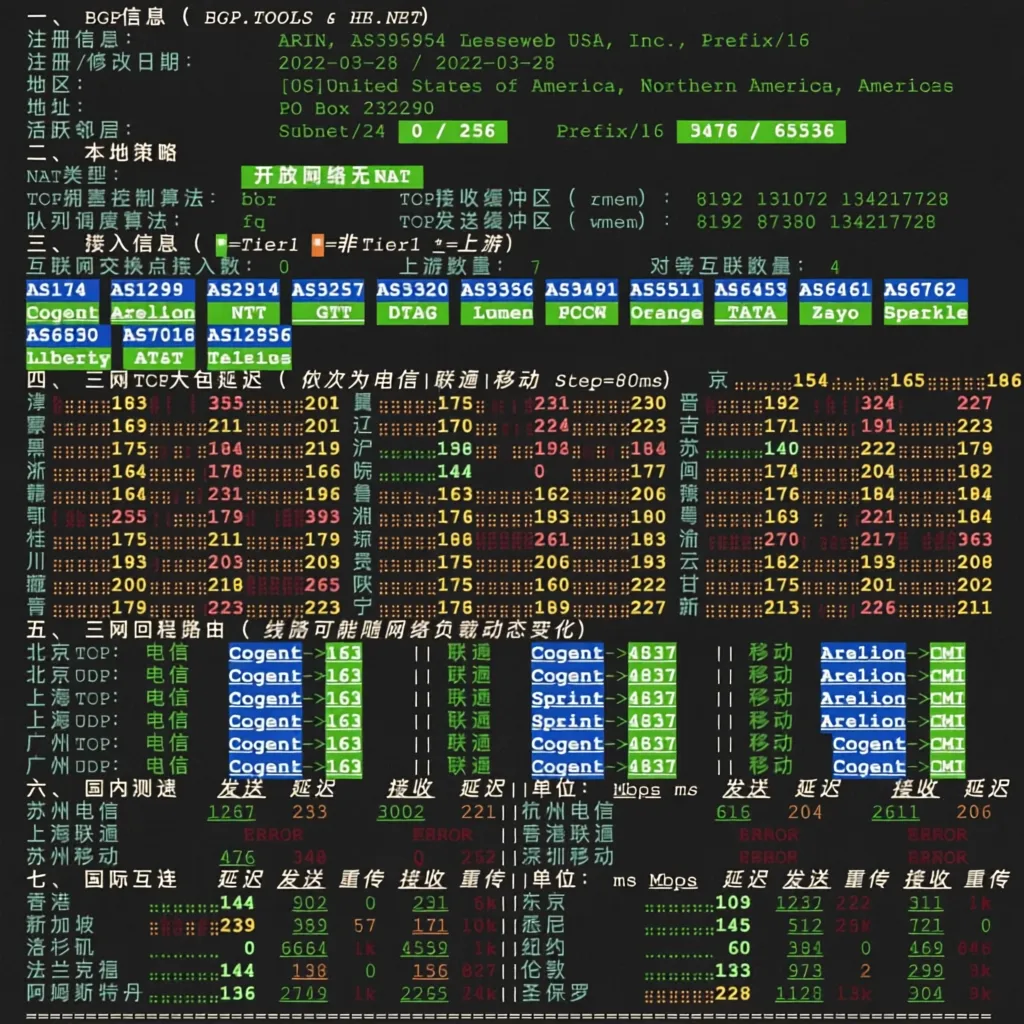Click the wmem buffer values '8192 87380 134217728'
Viewport: 1024px width, 1024px height.
pos(816,222)
